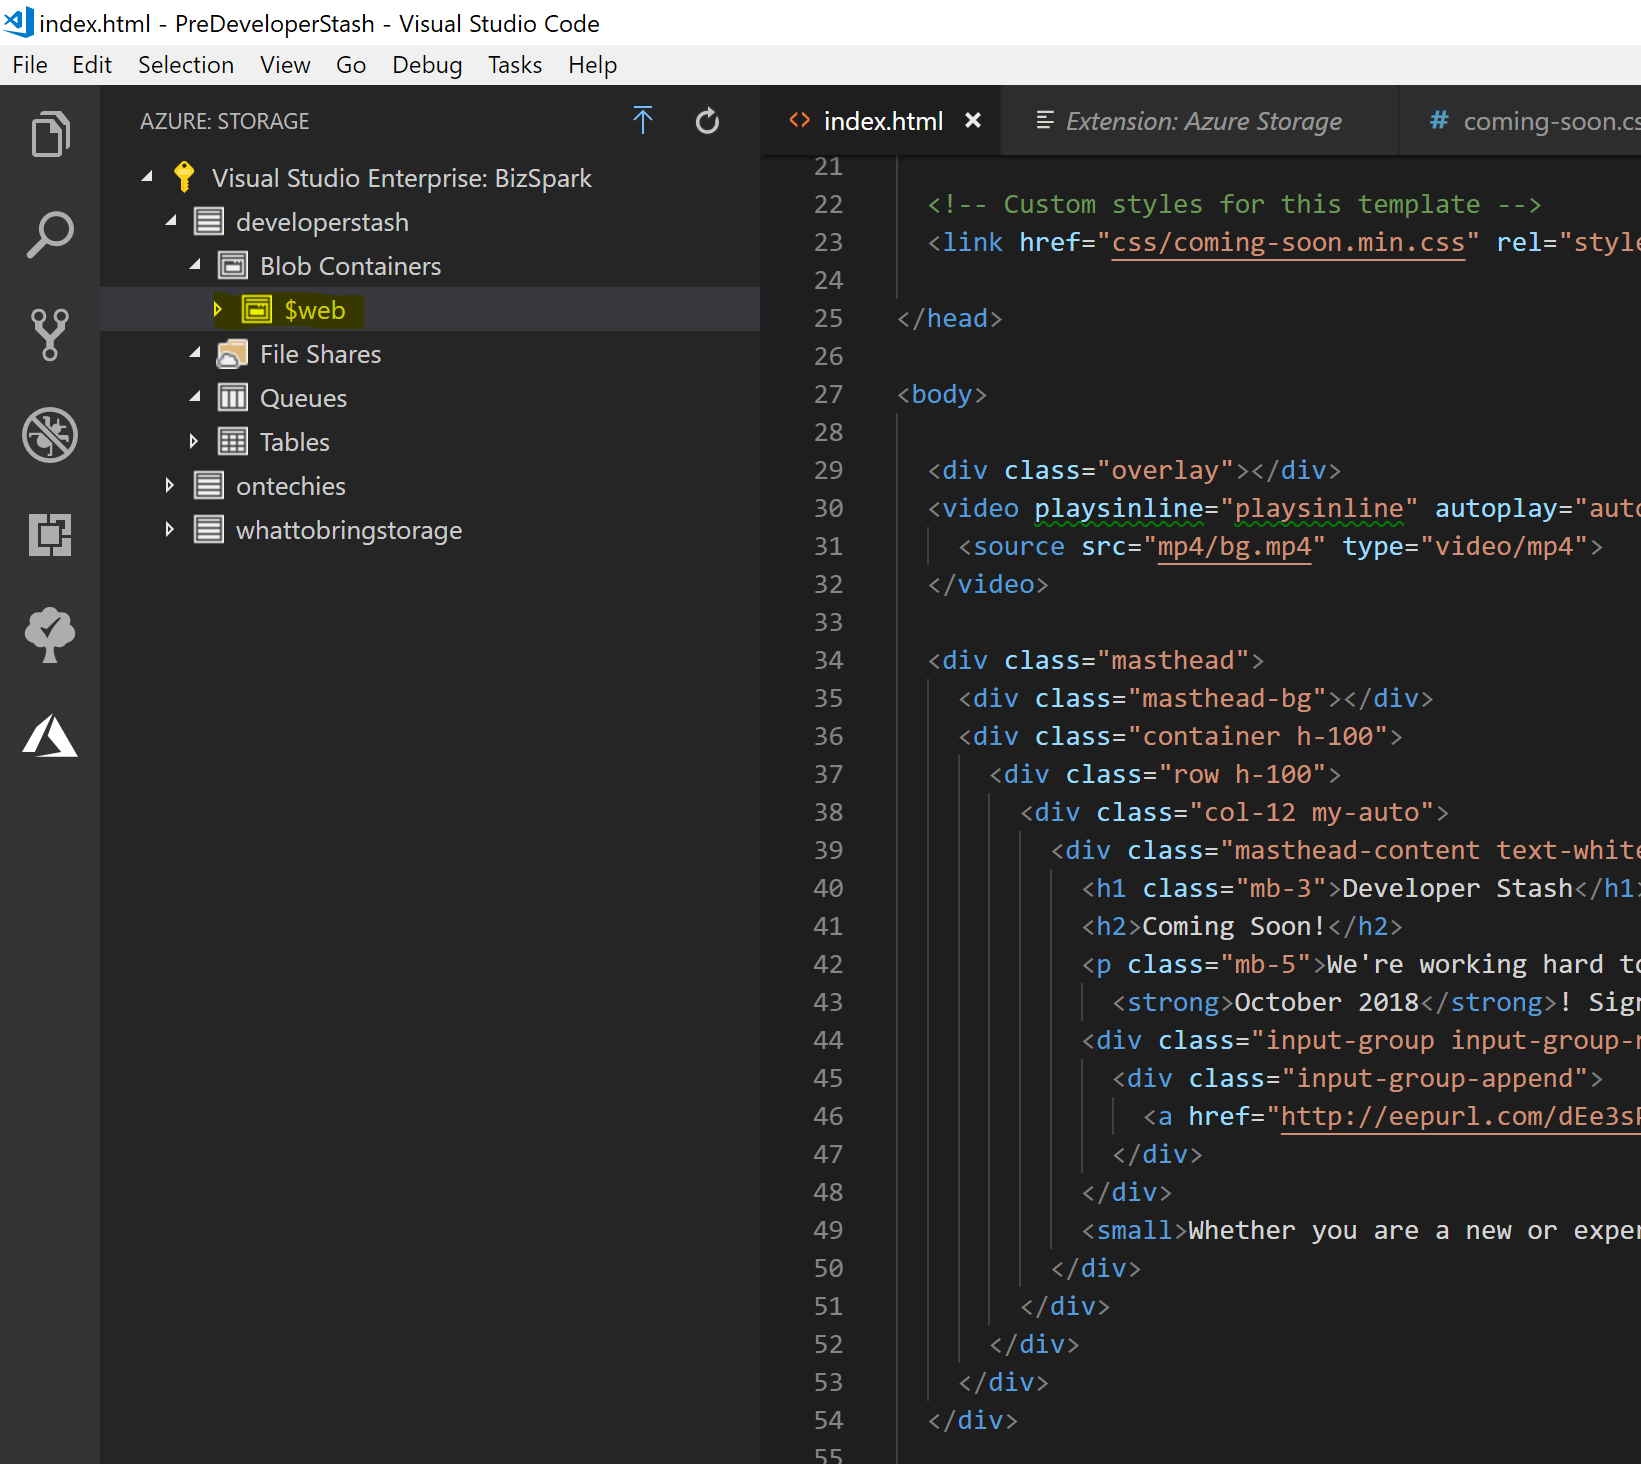The image size is (1641, 1464).
Task: Refresh the Azure Storage tree
Action: click(707, 121)
